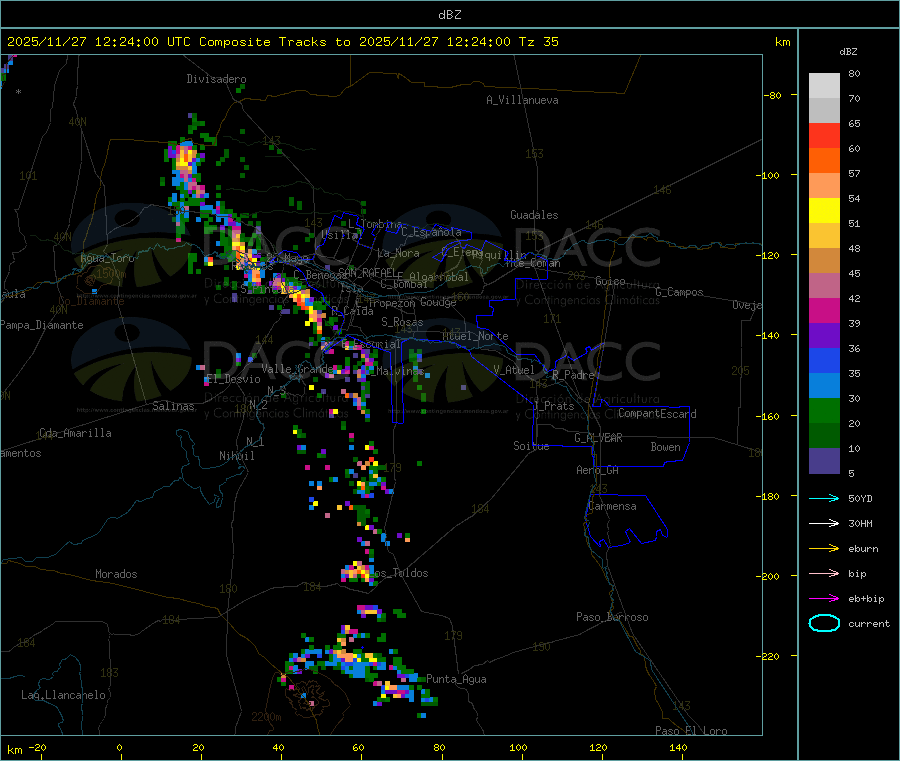900x761 pixels.
Task: Click the light blue 30-35 dBZ swatch
Action: pos(824,386)
